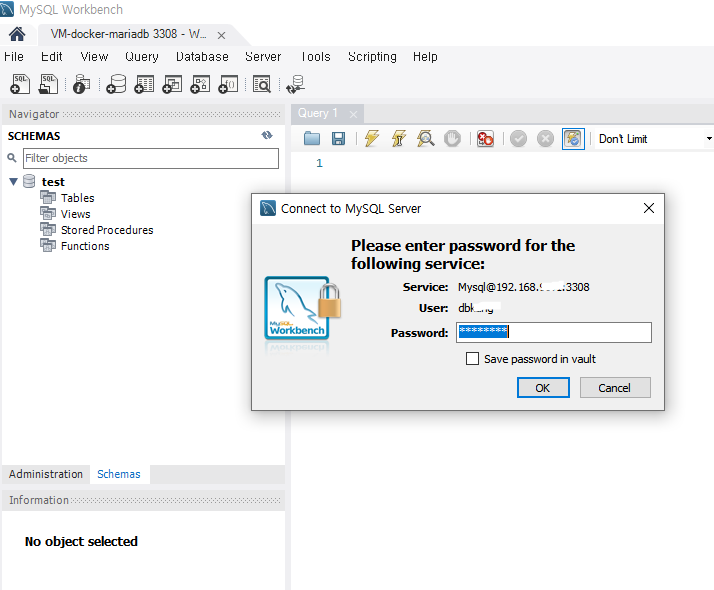Image resolution: width=714 pixels, height=590 pixels.
Task: Toggle continue-on-error stop icon
Action: [x=485, y=138]
